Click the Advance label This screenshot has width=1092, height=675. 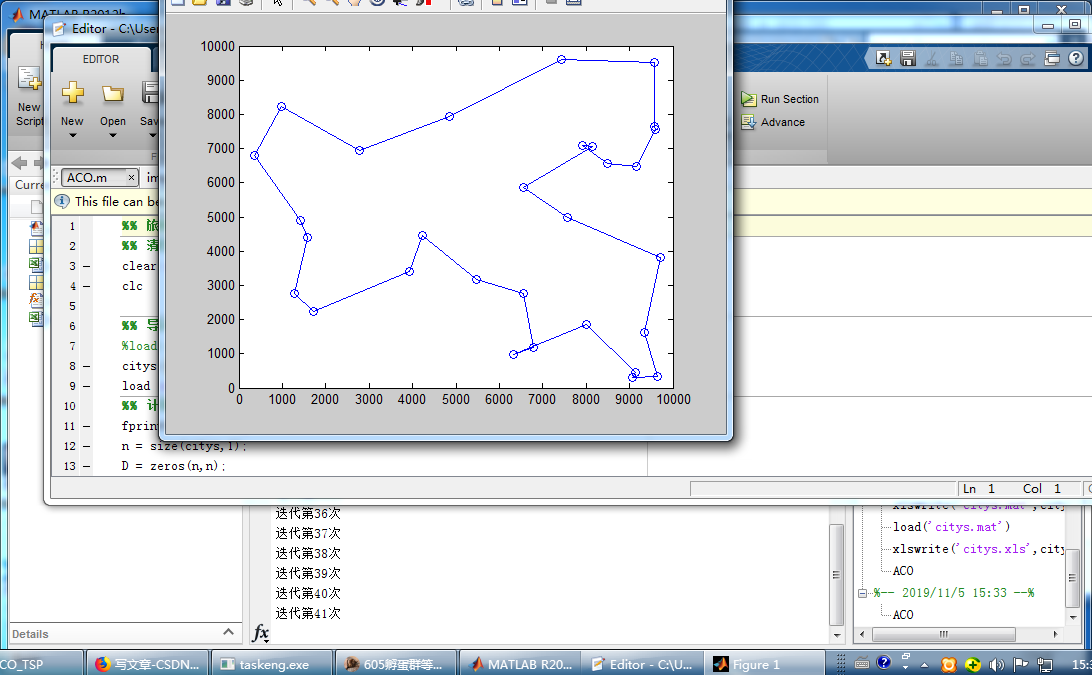point(783,122)
